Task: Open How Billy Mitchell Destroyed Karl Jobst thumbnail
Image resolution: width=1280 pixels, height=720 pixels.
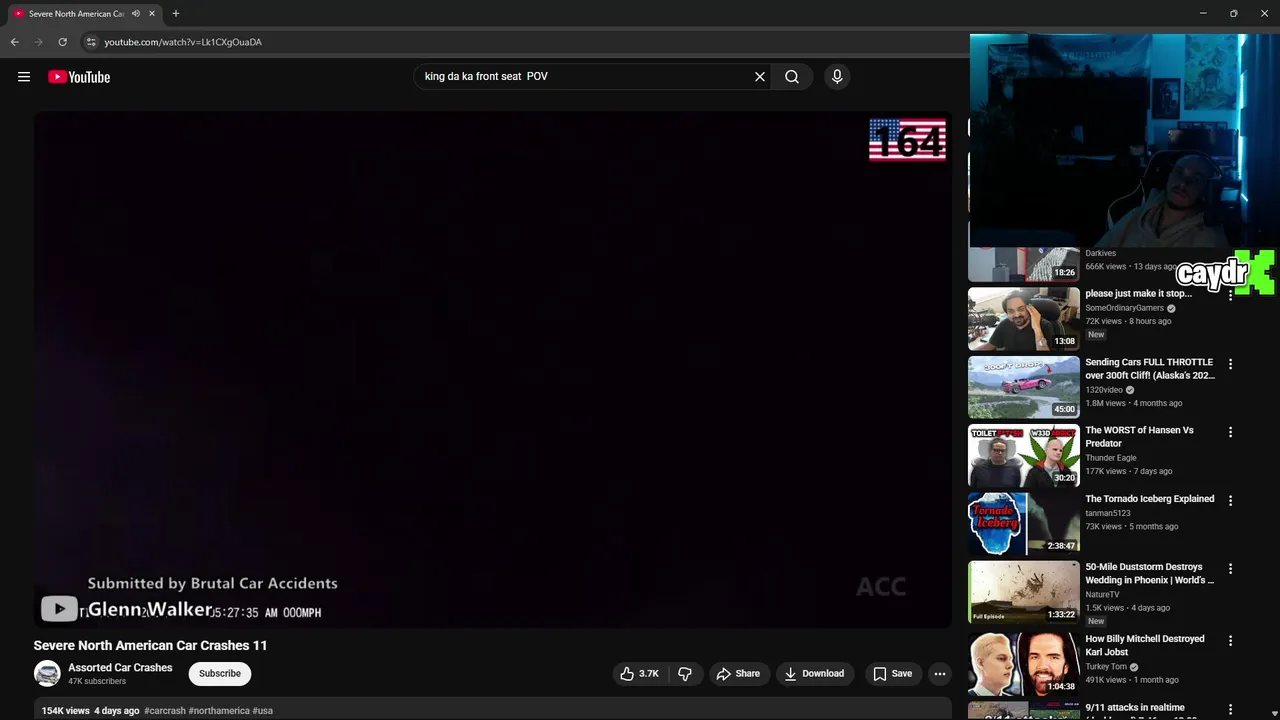Action: pyautogui.click(x=1024, y=664)
